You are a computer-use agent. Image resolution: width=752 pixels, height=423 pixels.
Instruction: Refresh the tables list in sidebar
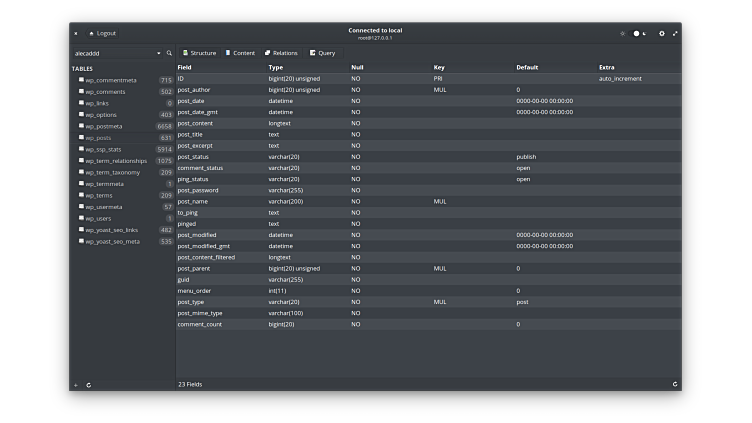pyautogui.click(x=88, y=384)
